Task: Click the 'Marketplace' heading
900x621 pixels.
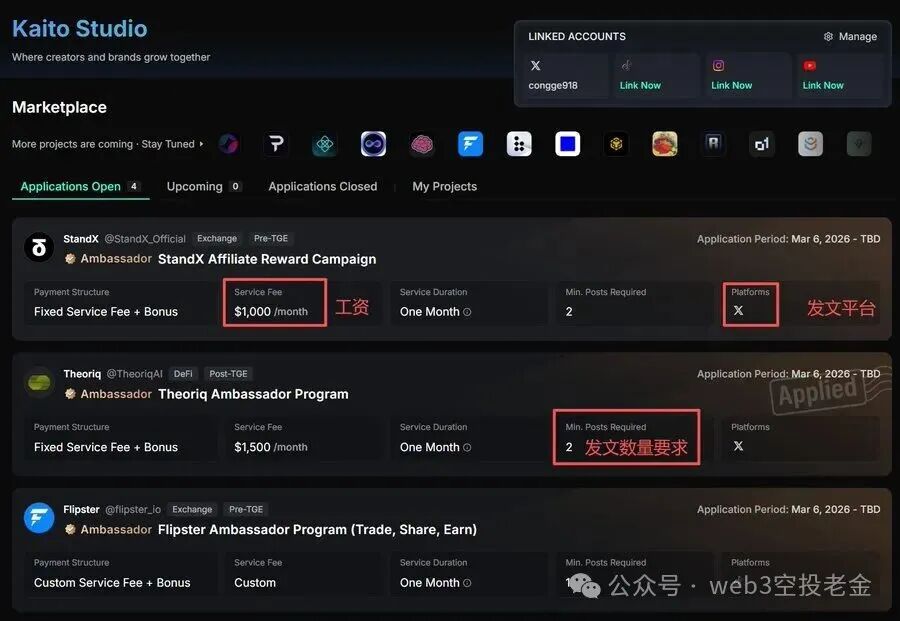Action: click(59, 107)
